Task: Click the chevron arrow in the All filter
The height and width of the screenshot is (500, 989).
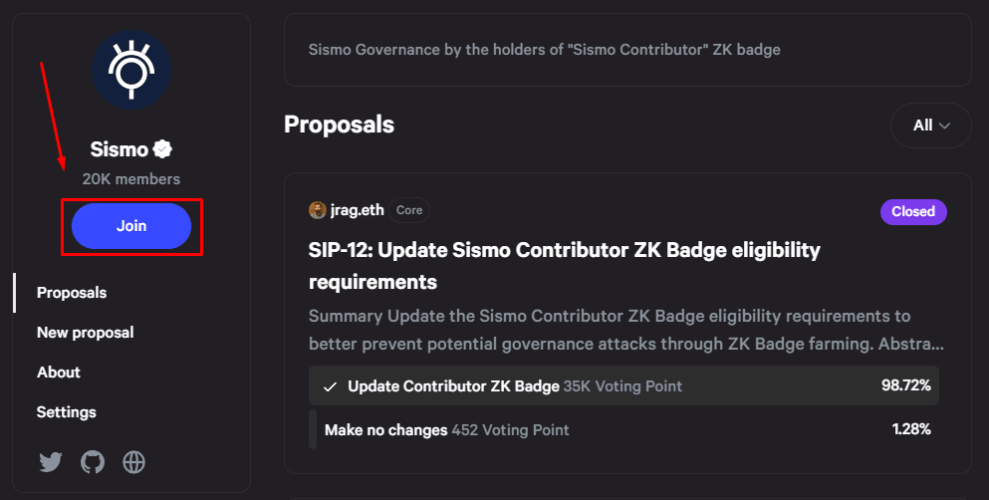Action: 944,125
